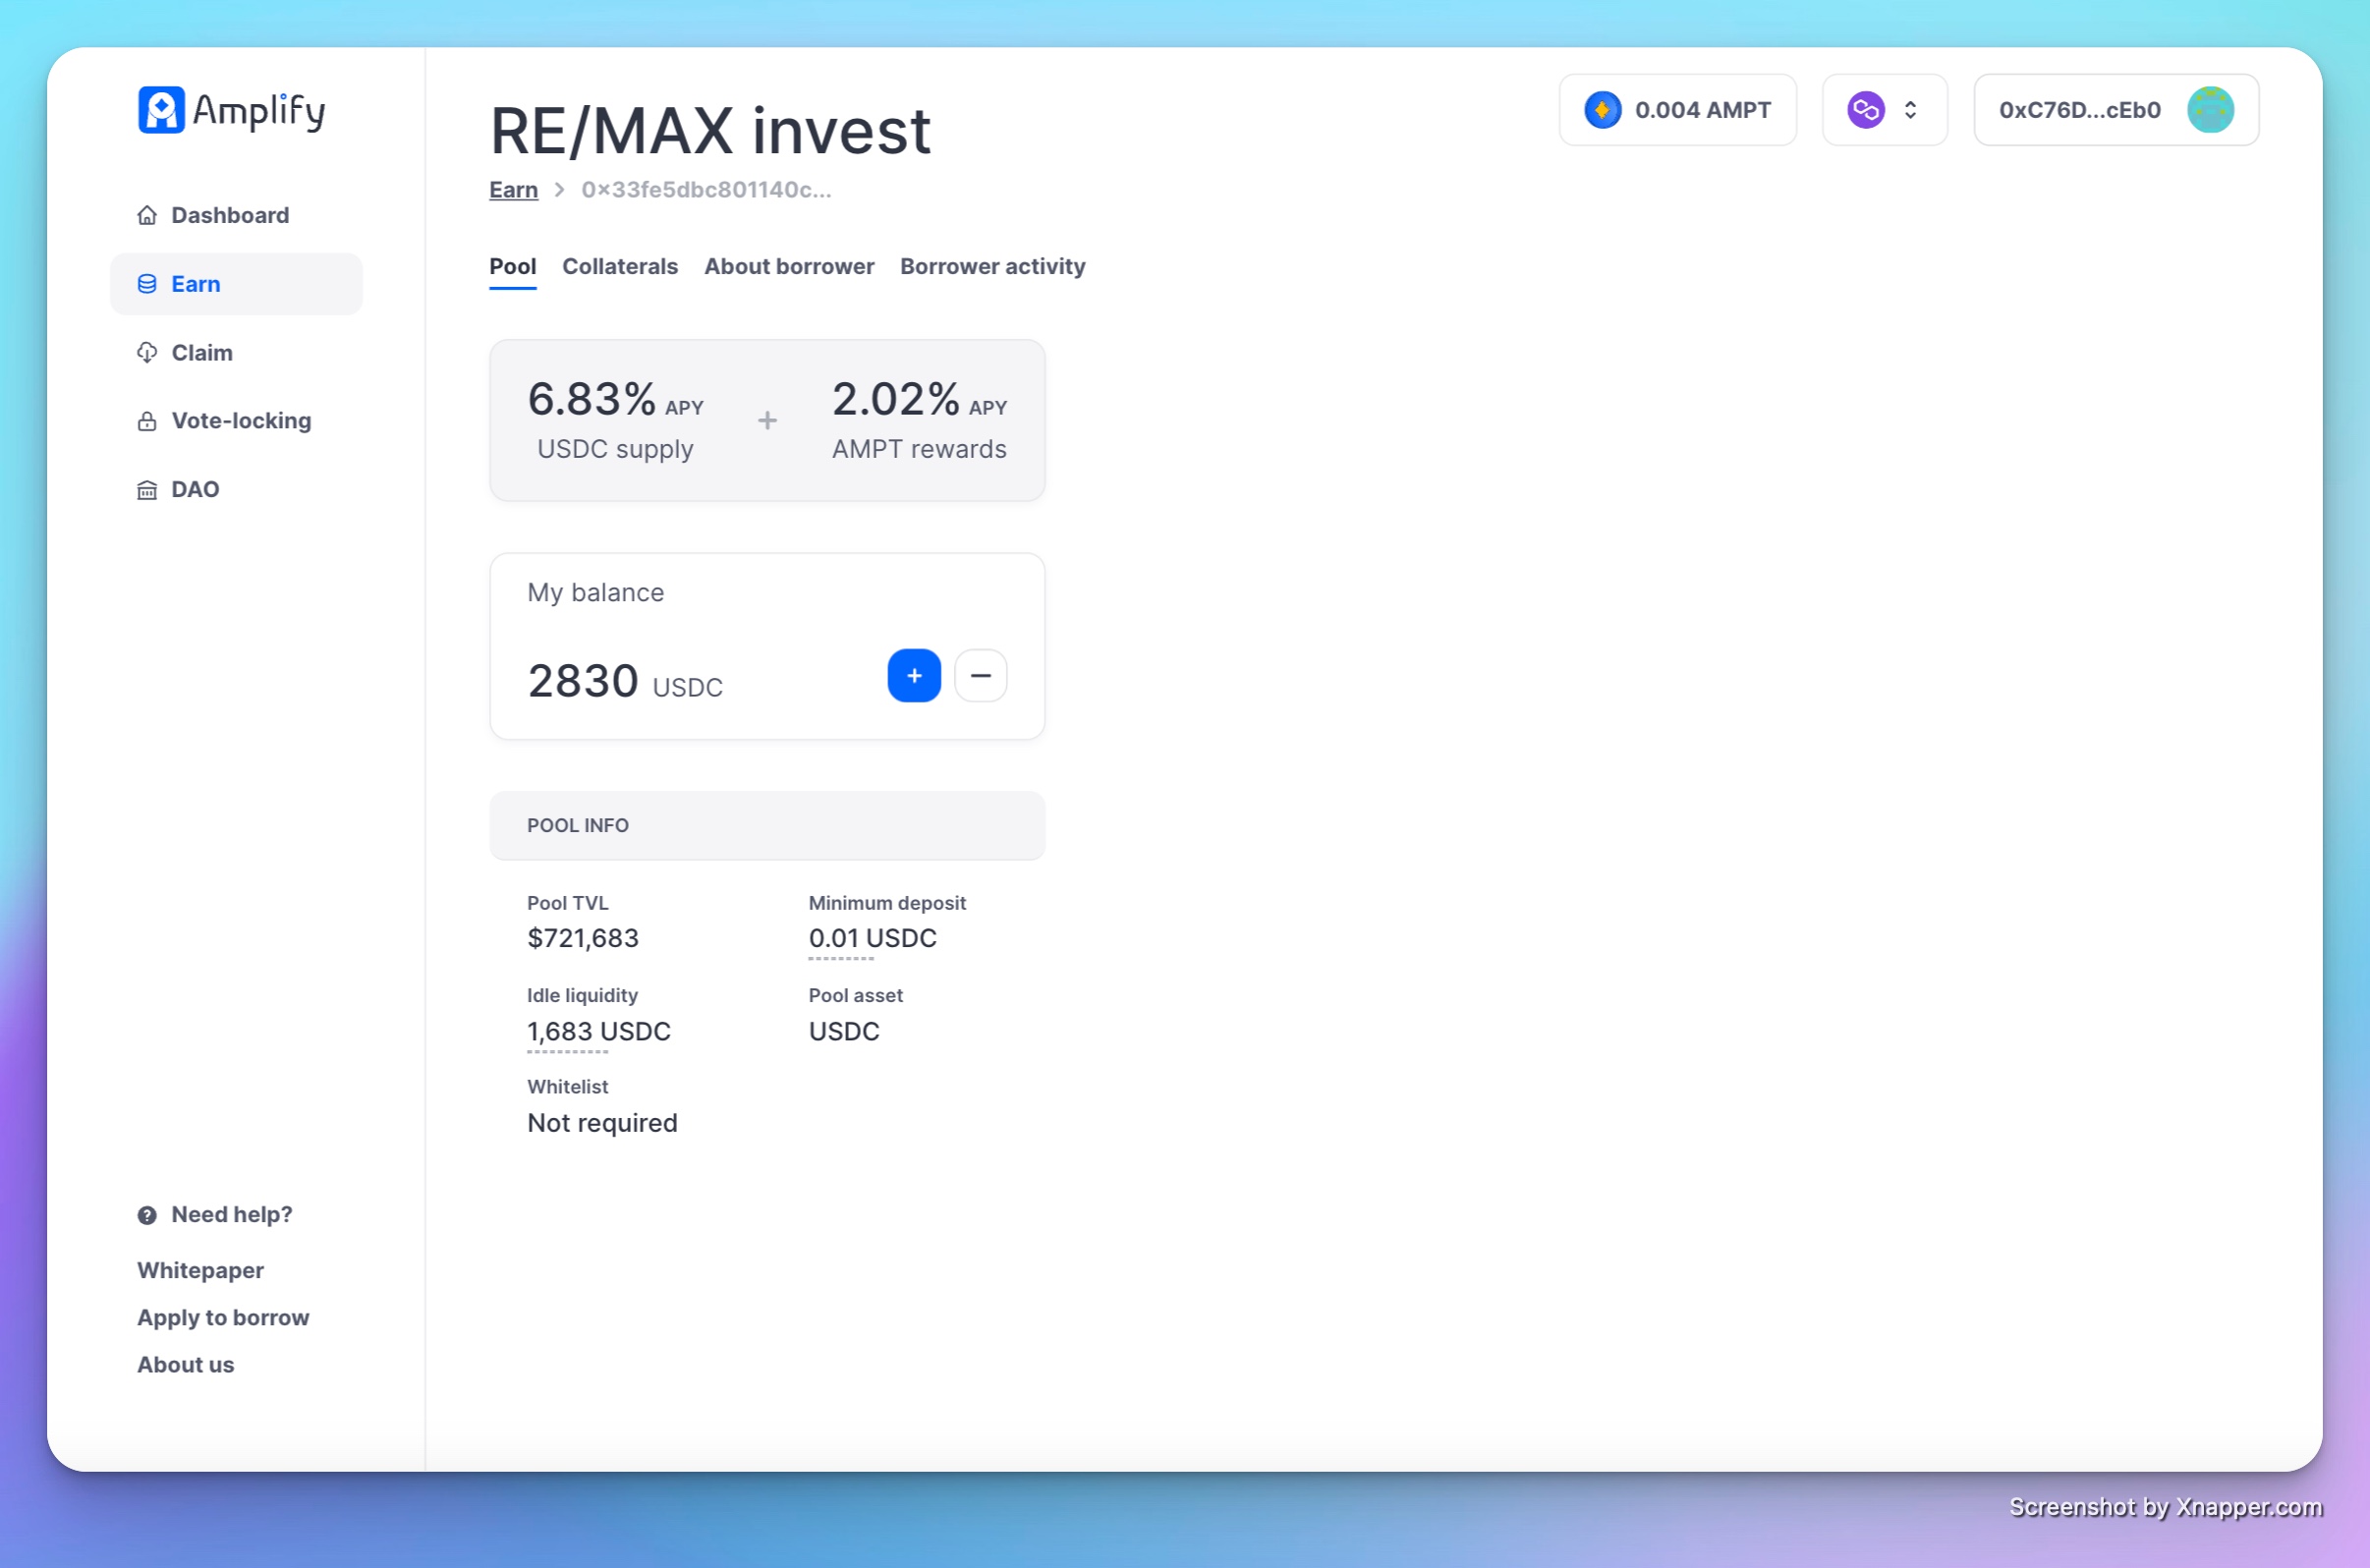The width and height of the screenshot is (2370, 1568).
Task: Click the Pool asset USDC value
Action: 844,1032
